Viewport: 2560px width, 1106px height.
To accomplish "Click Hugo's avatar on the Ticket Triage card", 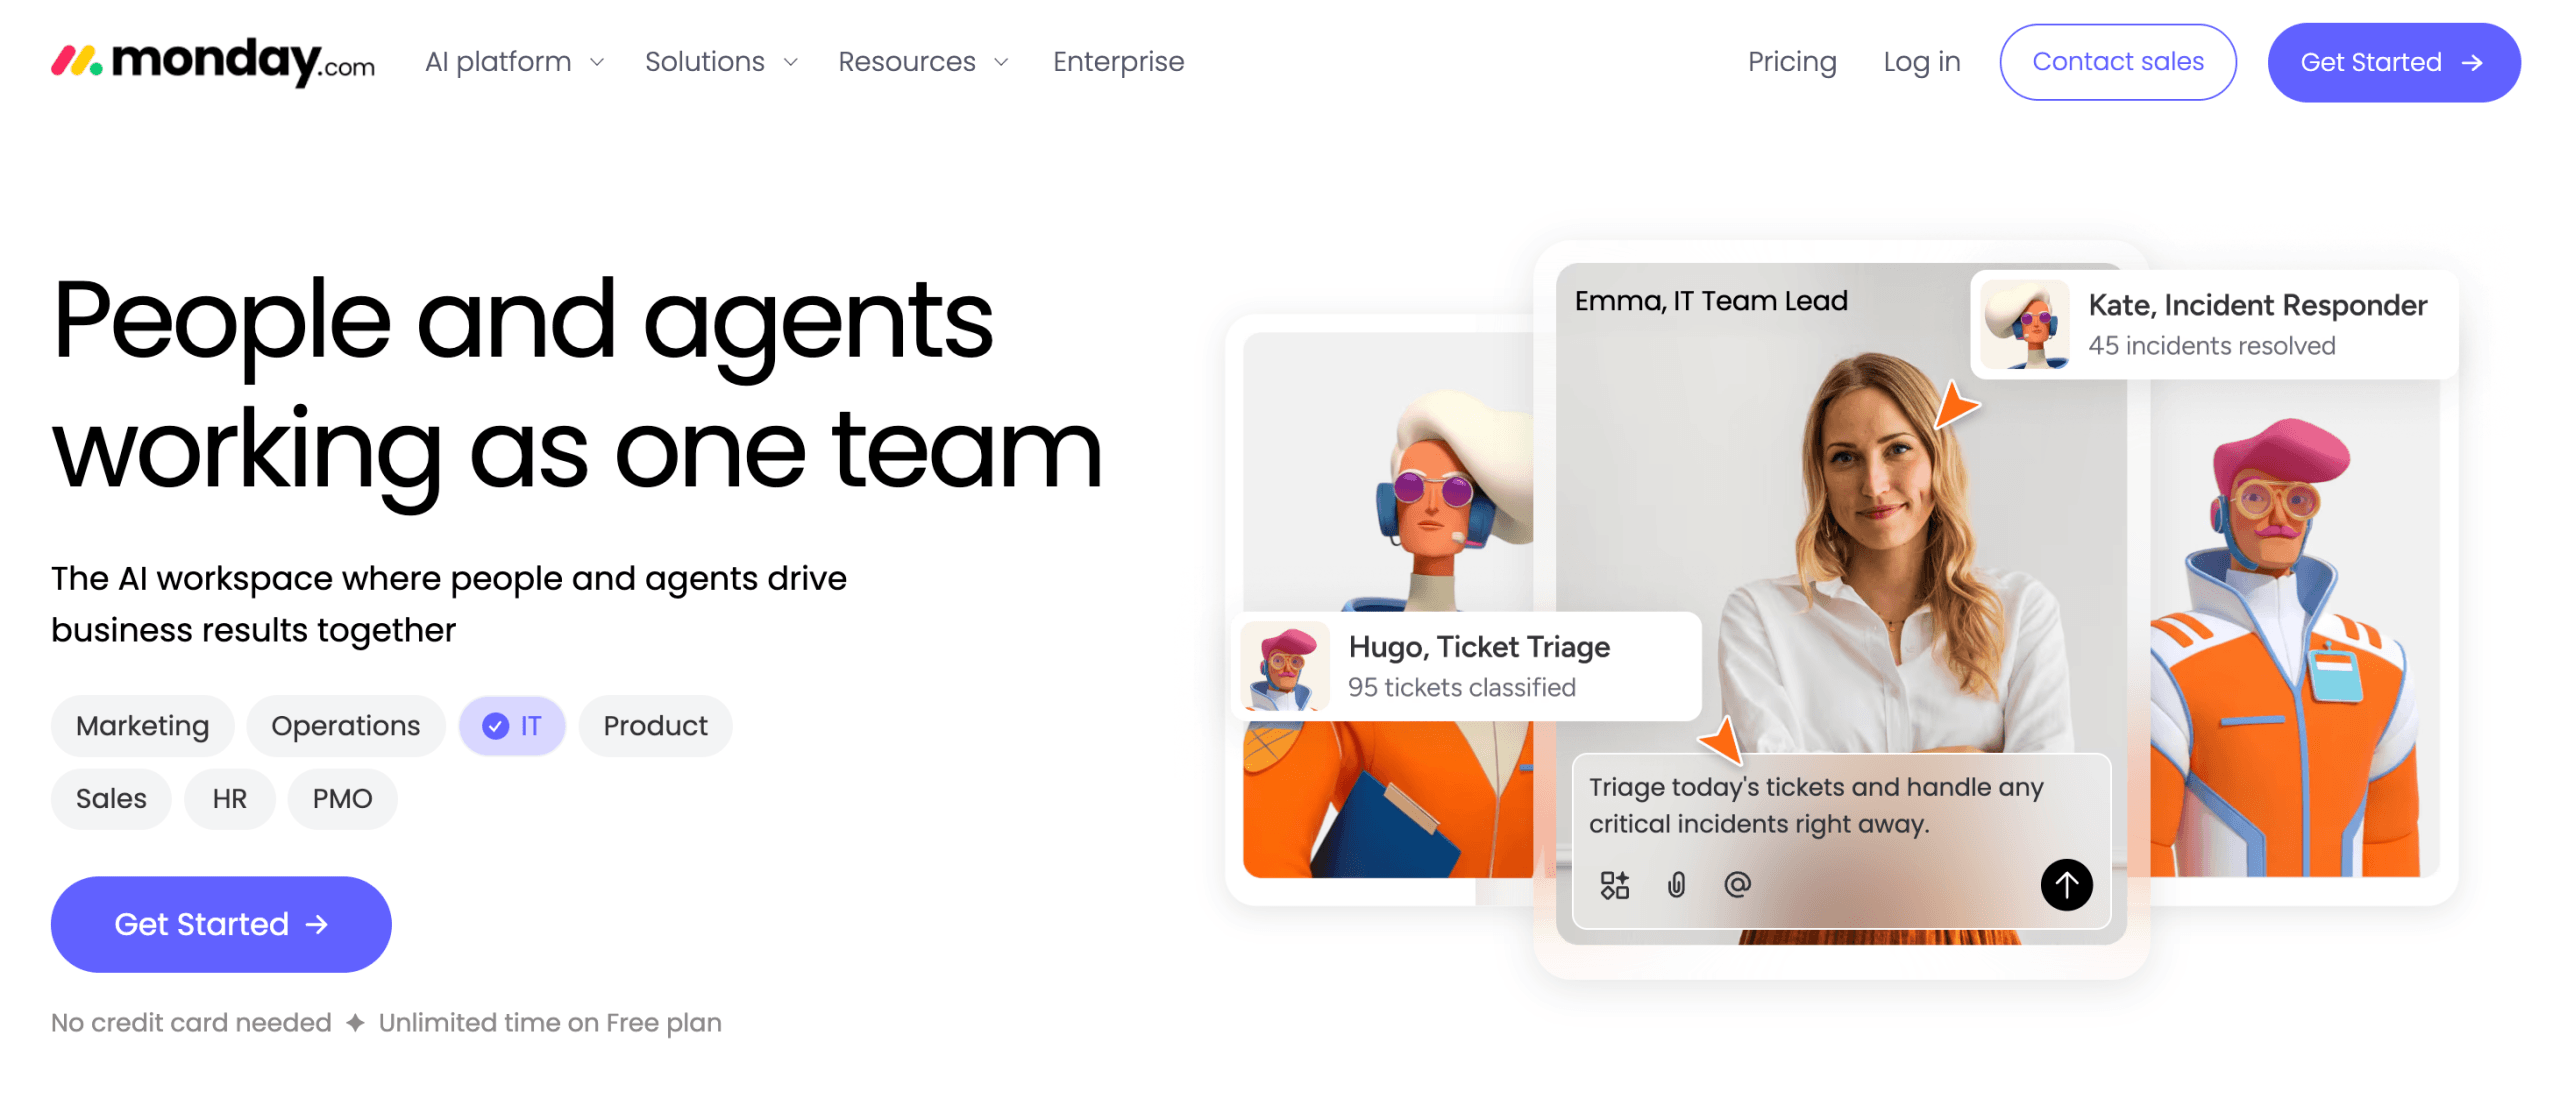I will 1285,666.
